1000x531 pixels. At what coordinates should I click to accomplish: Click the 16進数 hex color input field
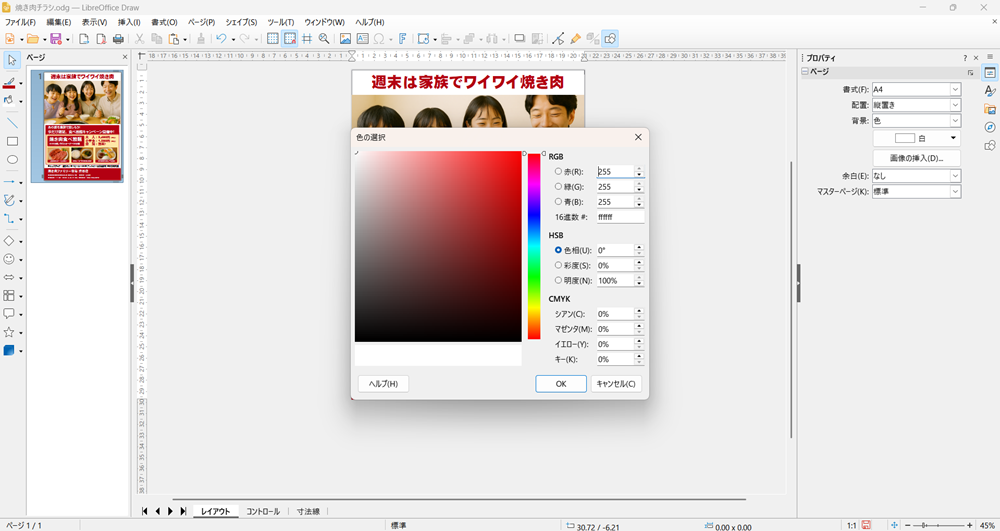coord(620,217)
